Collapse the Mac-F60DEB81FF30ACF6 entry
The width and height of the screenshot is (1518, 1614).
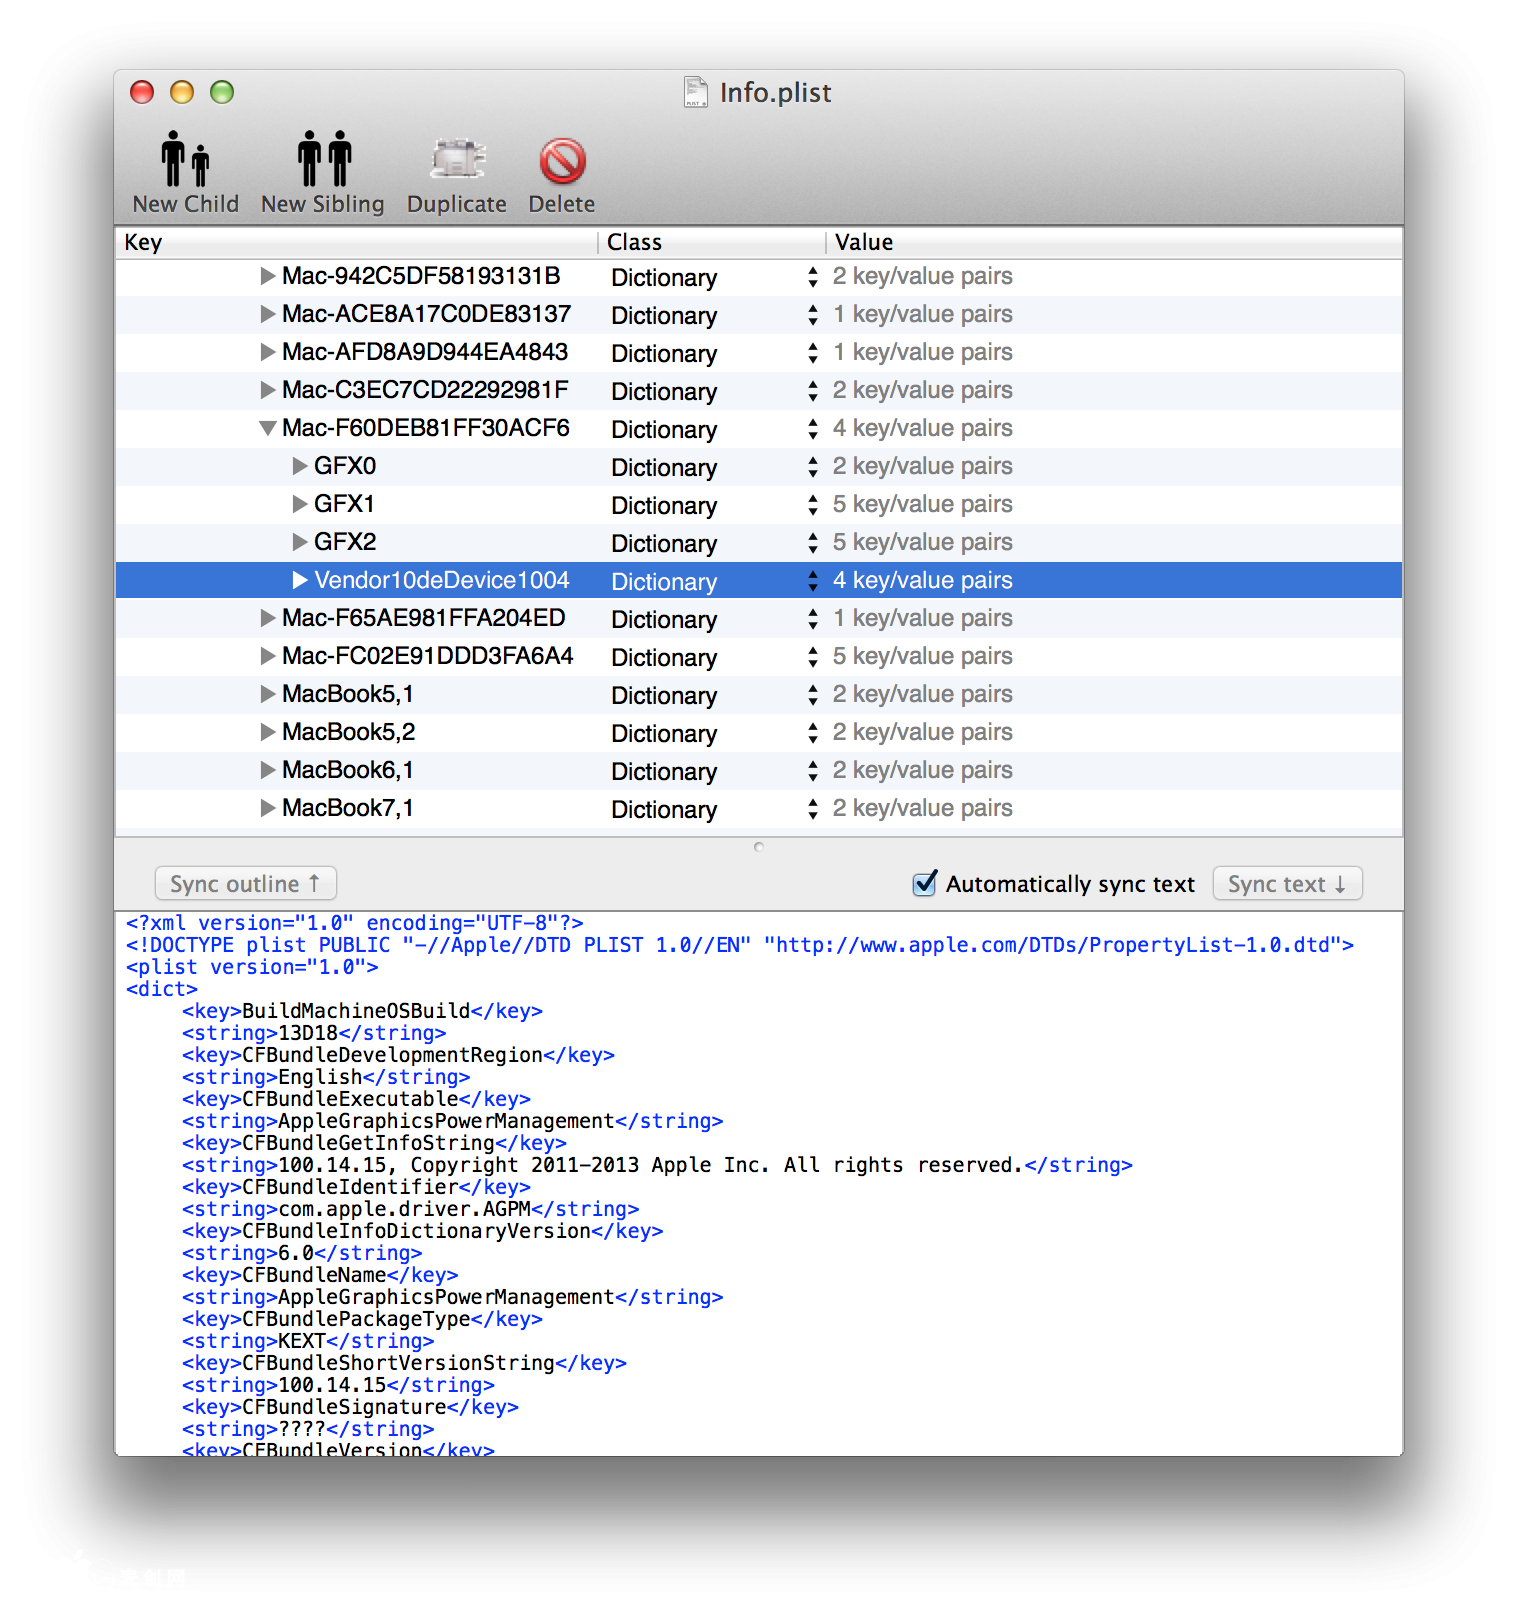tap(267, 428)
